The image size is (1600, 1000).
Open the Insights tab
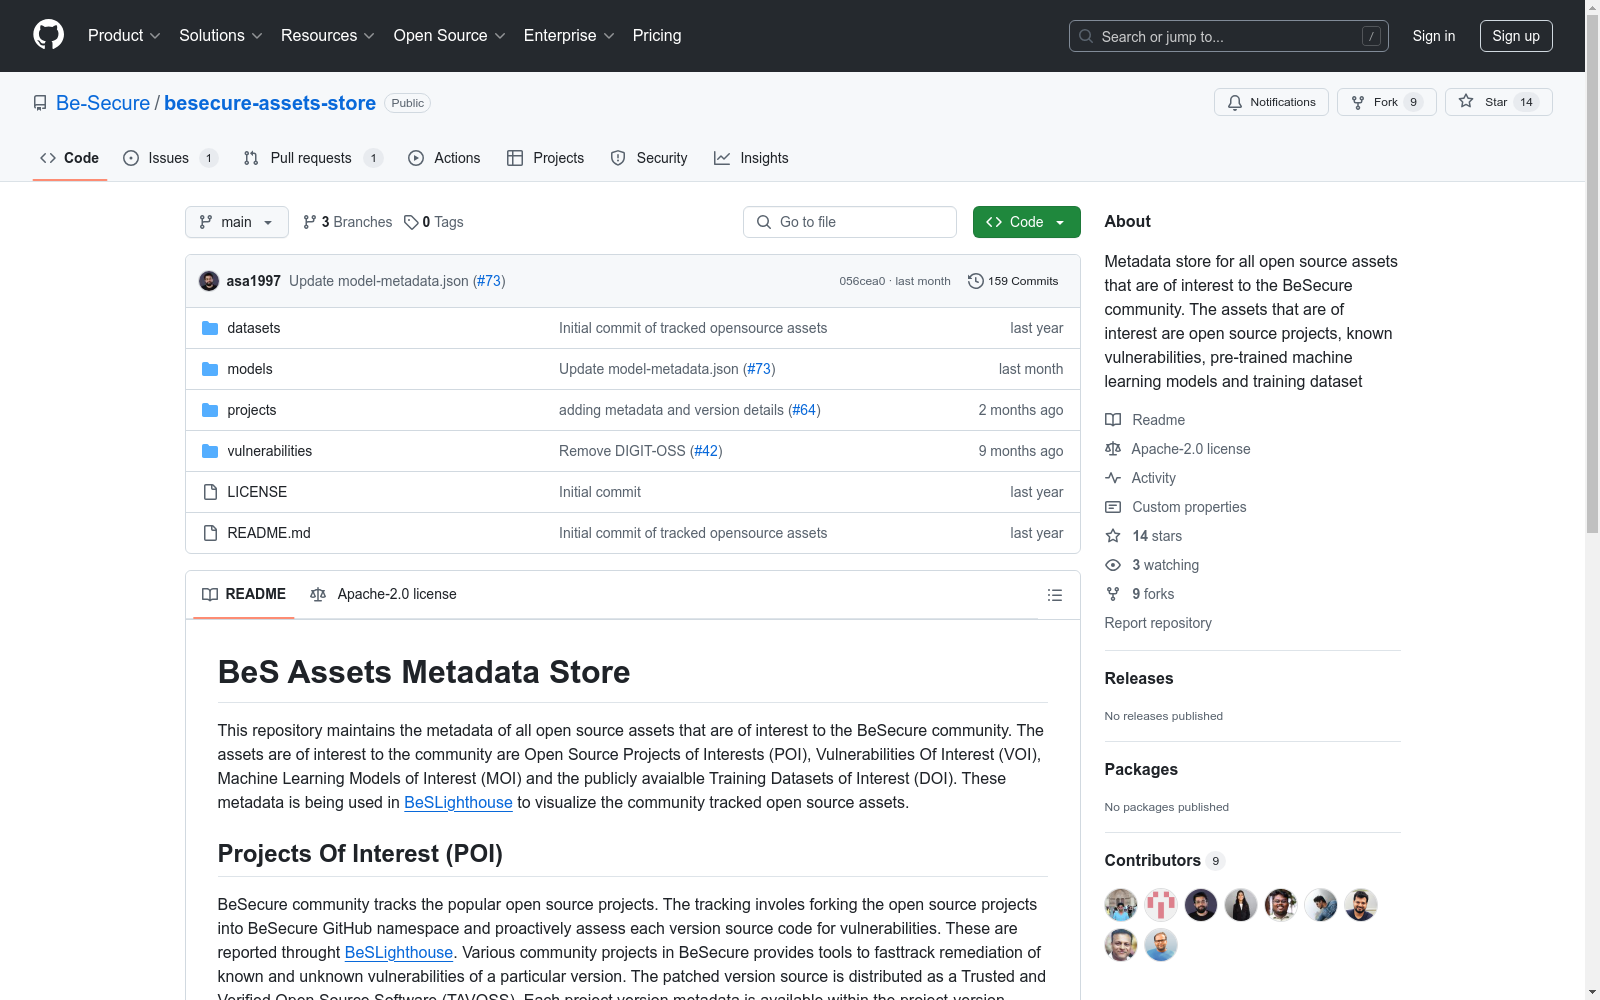point(751,158)
